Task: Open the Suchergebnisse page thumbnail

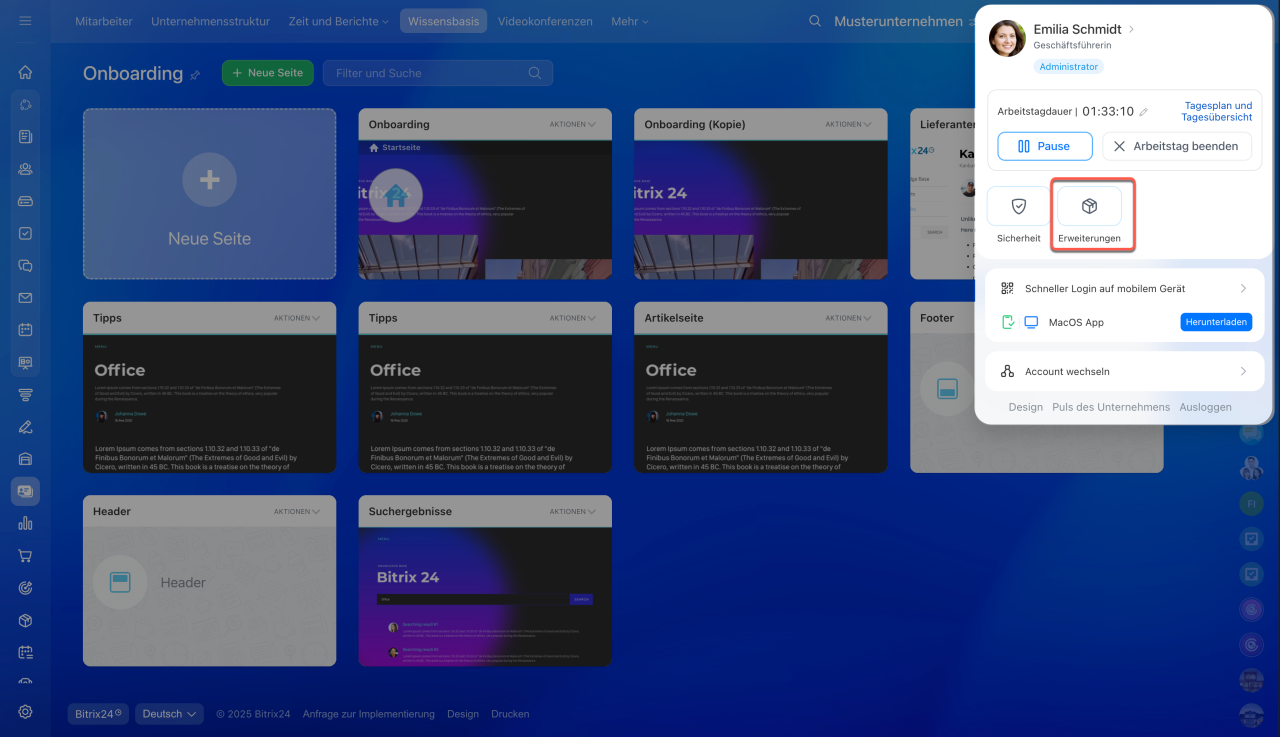Action: [x=485, y=597]
